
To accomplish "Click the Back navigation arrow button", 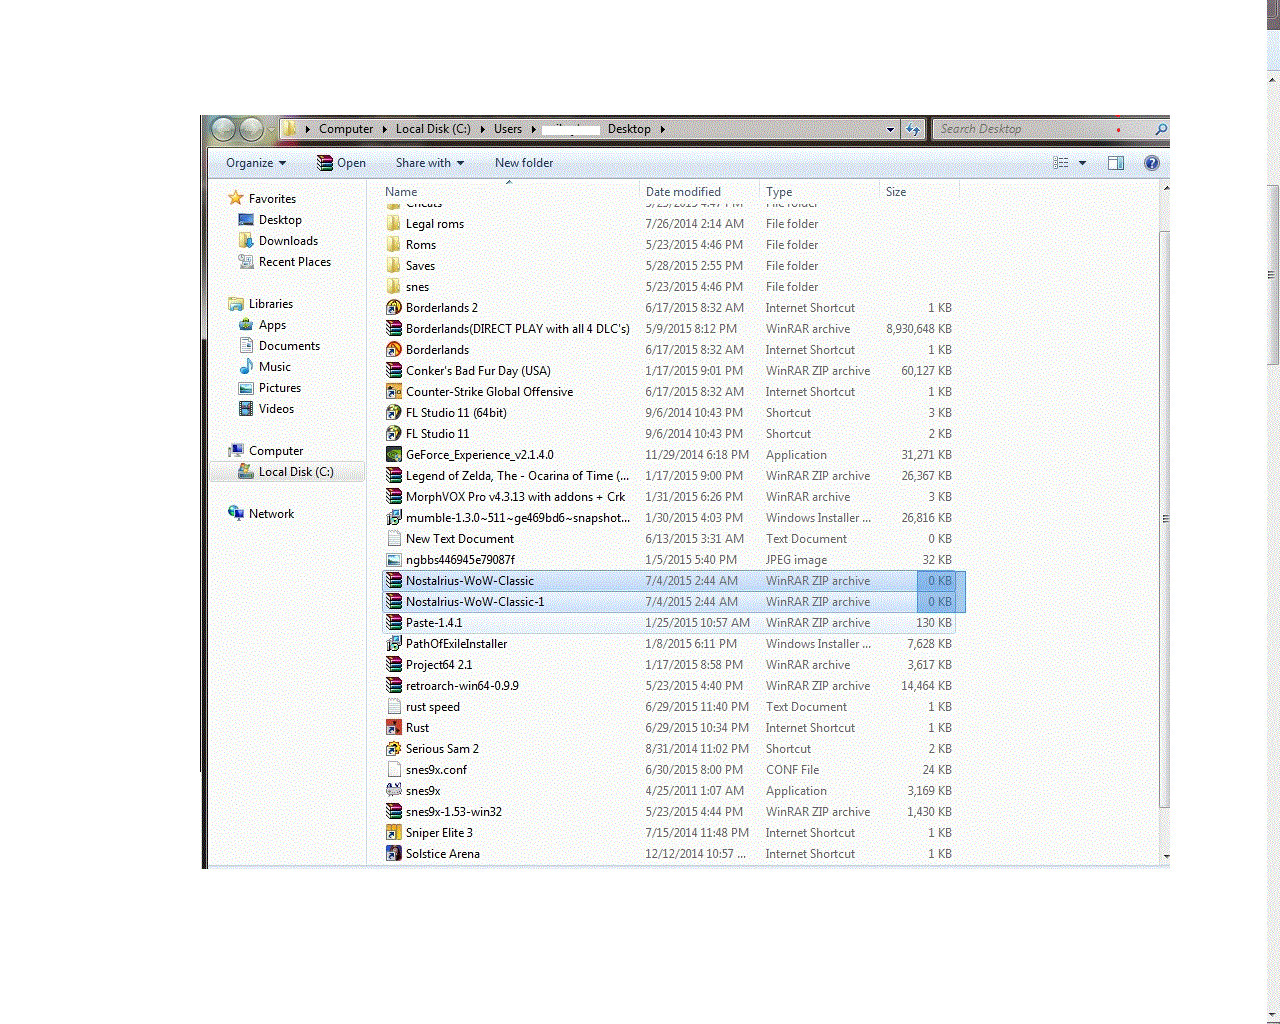I will coord(224,129).
